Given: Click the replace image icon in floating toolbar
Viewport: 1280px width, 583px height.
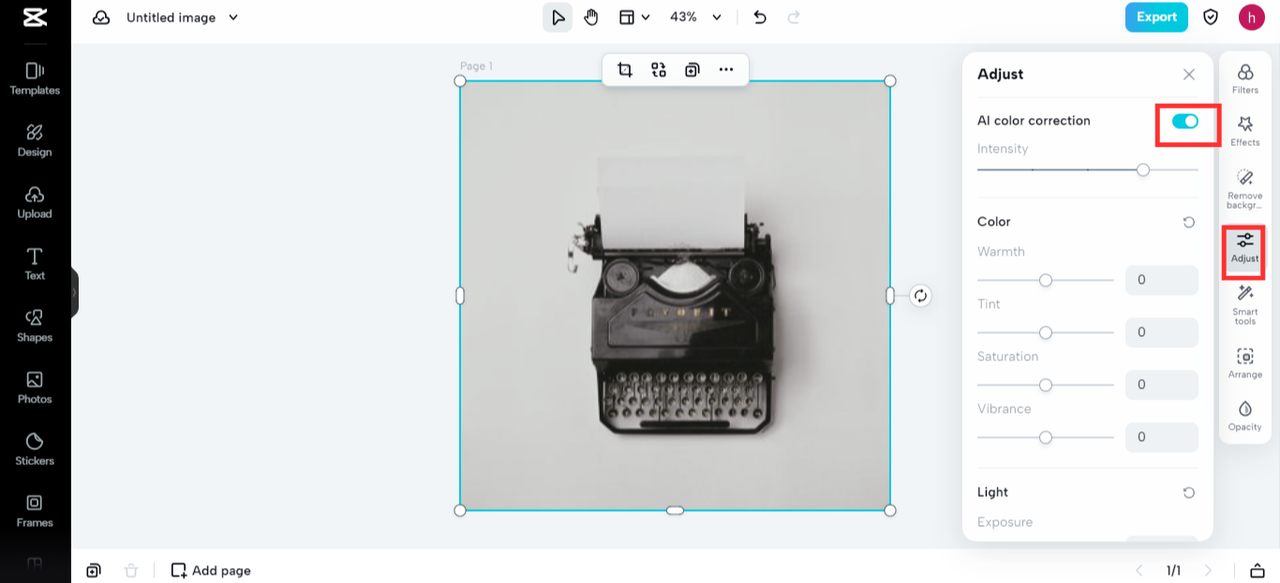Looking at the screenshot, I should click(x=658, y=70).
